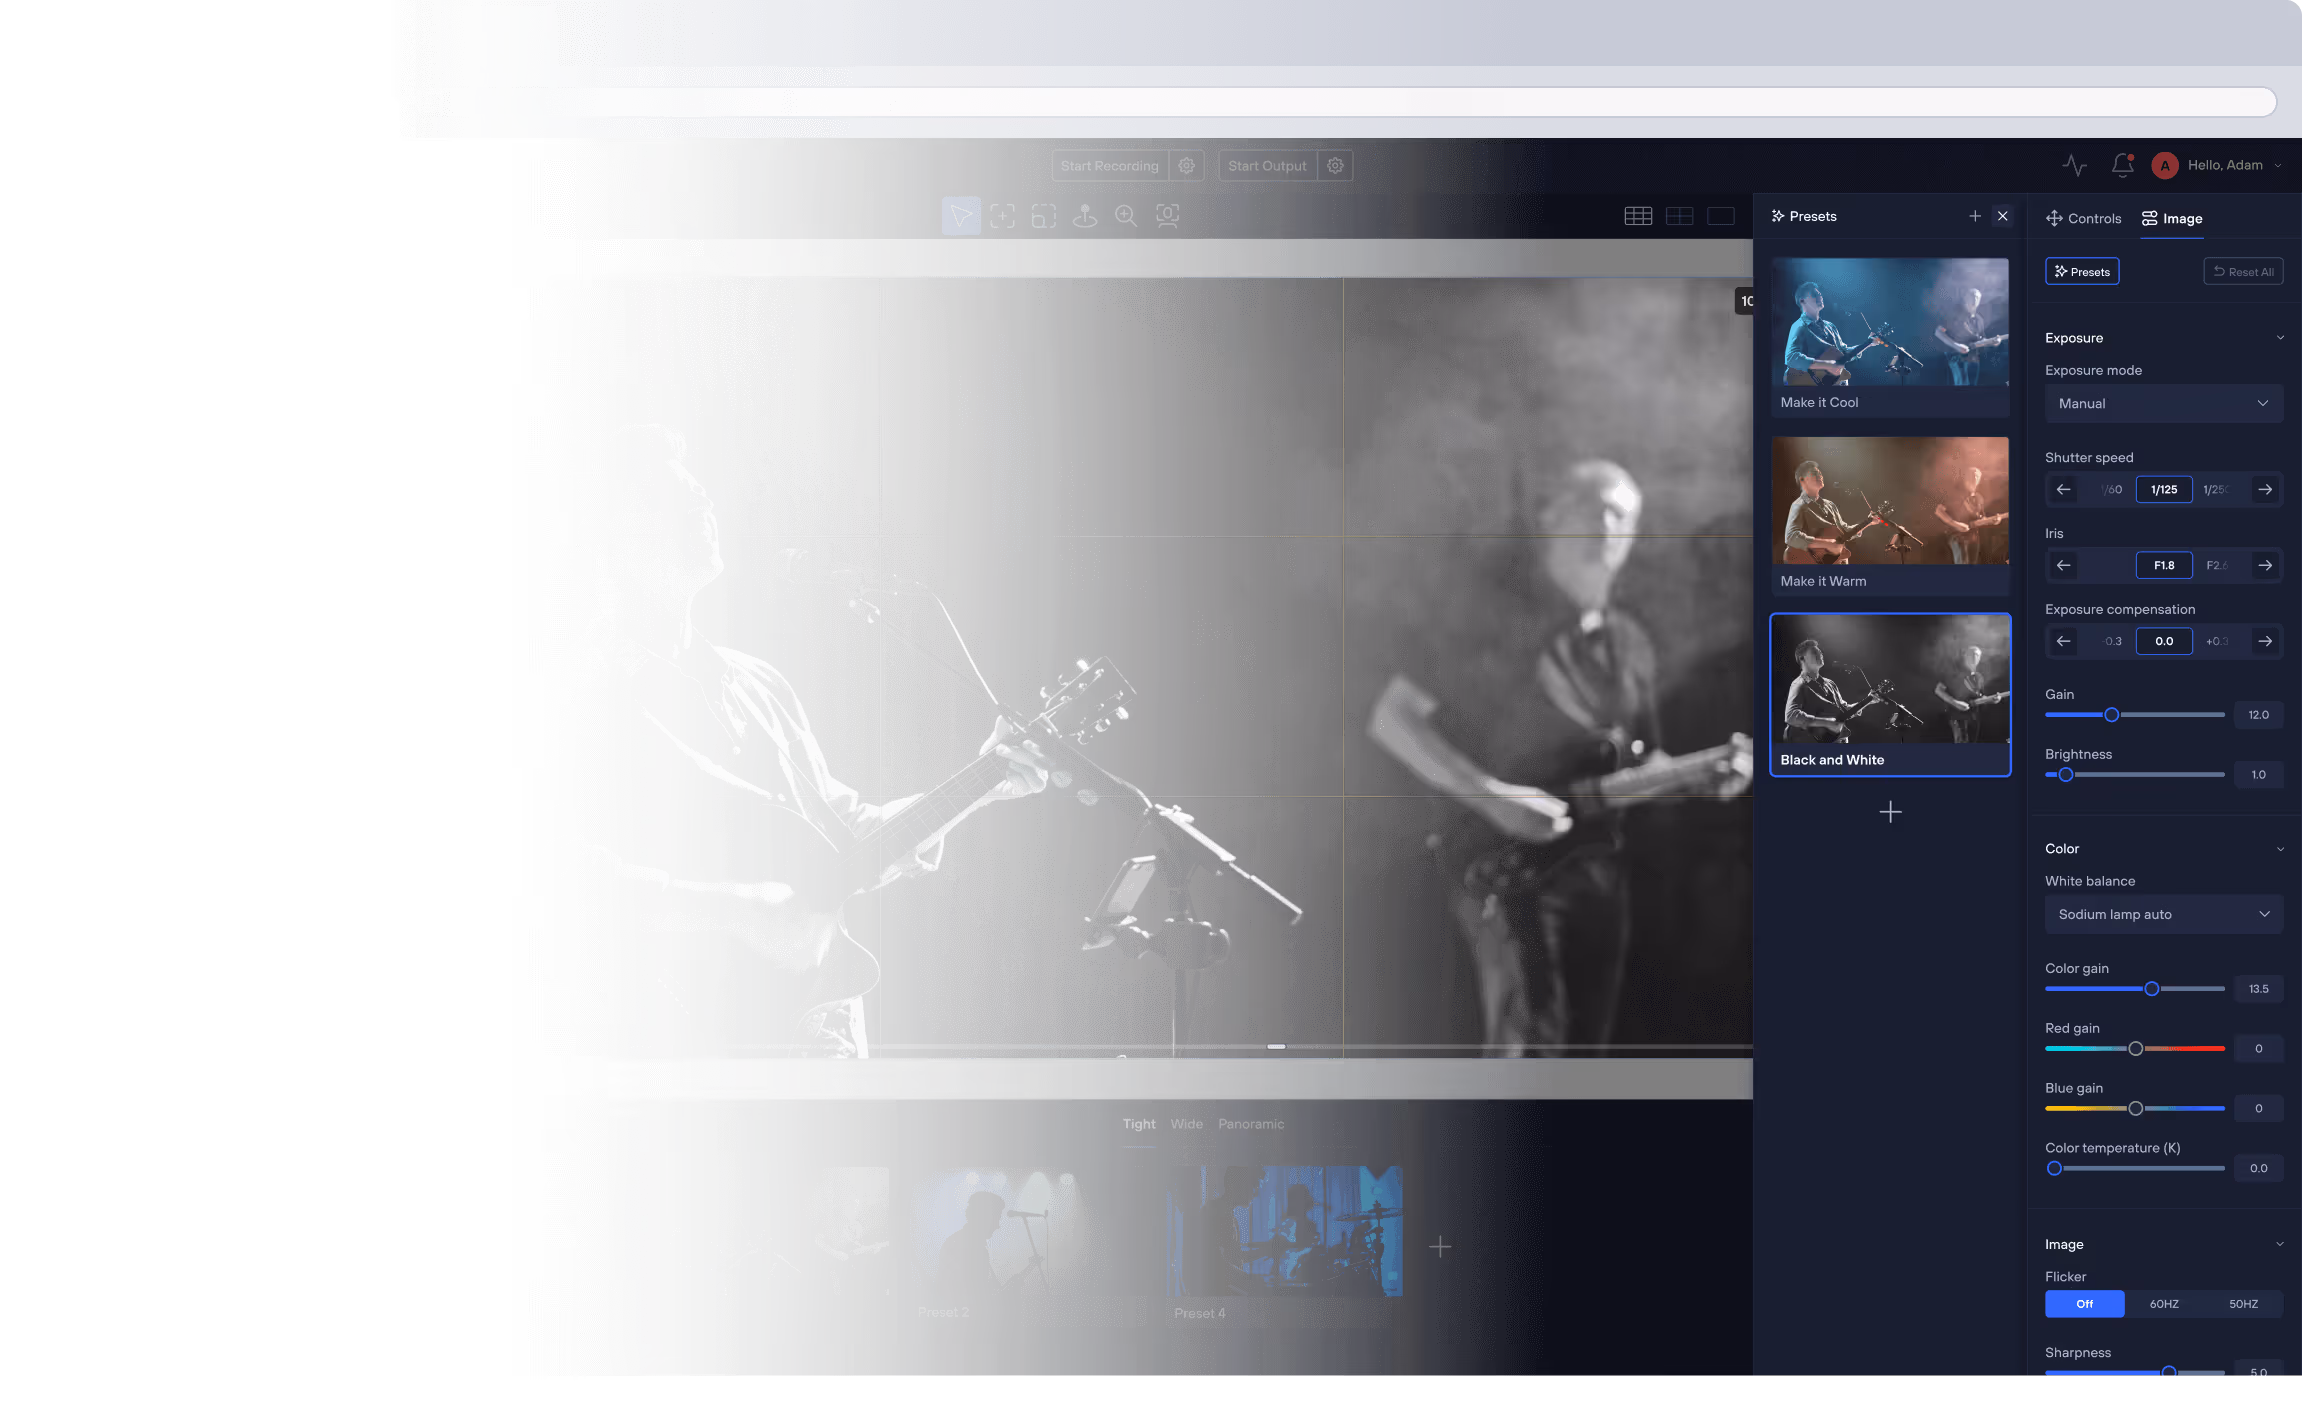Set Flicker to 50HZ
Screen dimensions: 2302x1406
pos(2243,1304)
